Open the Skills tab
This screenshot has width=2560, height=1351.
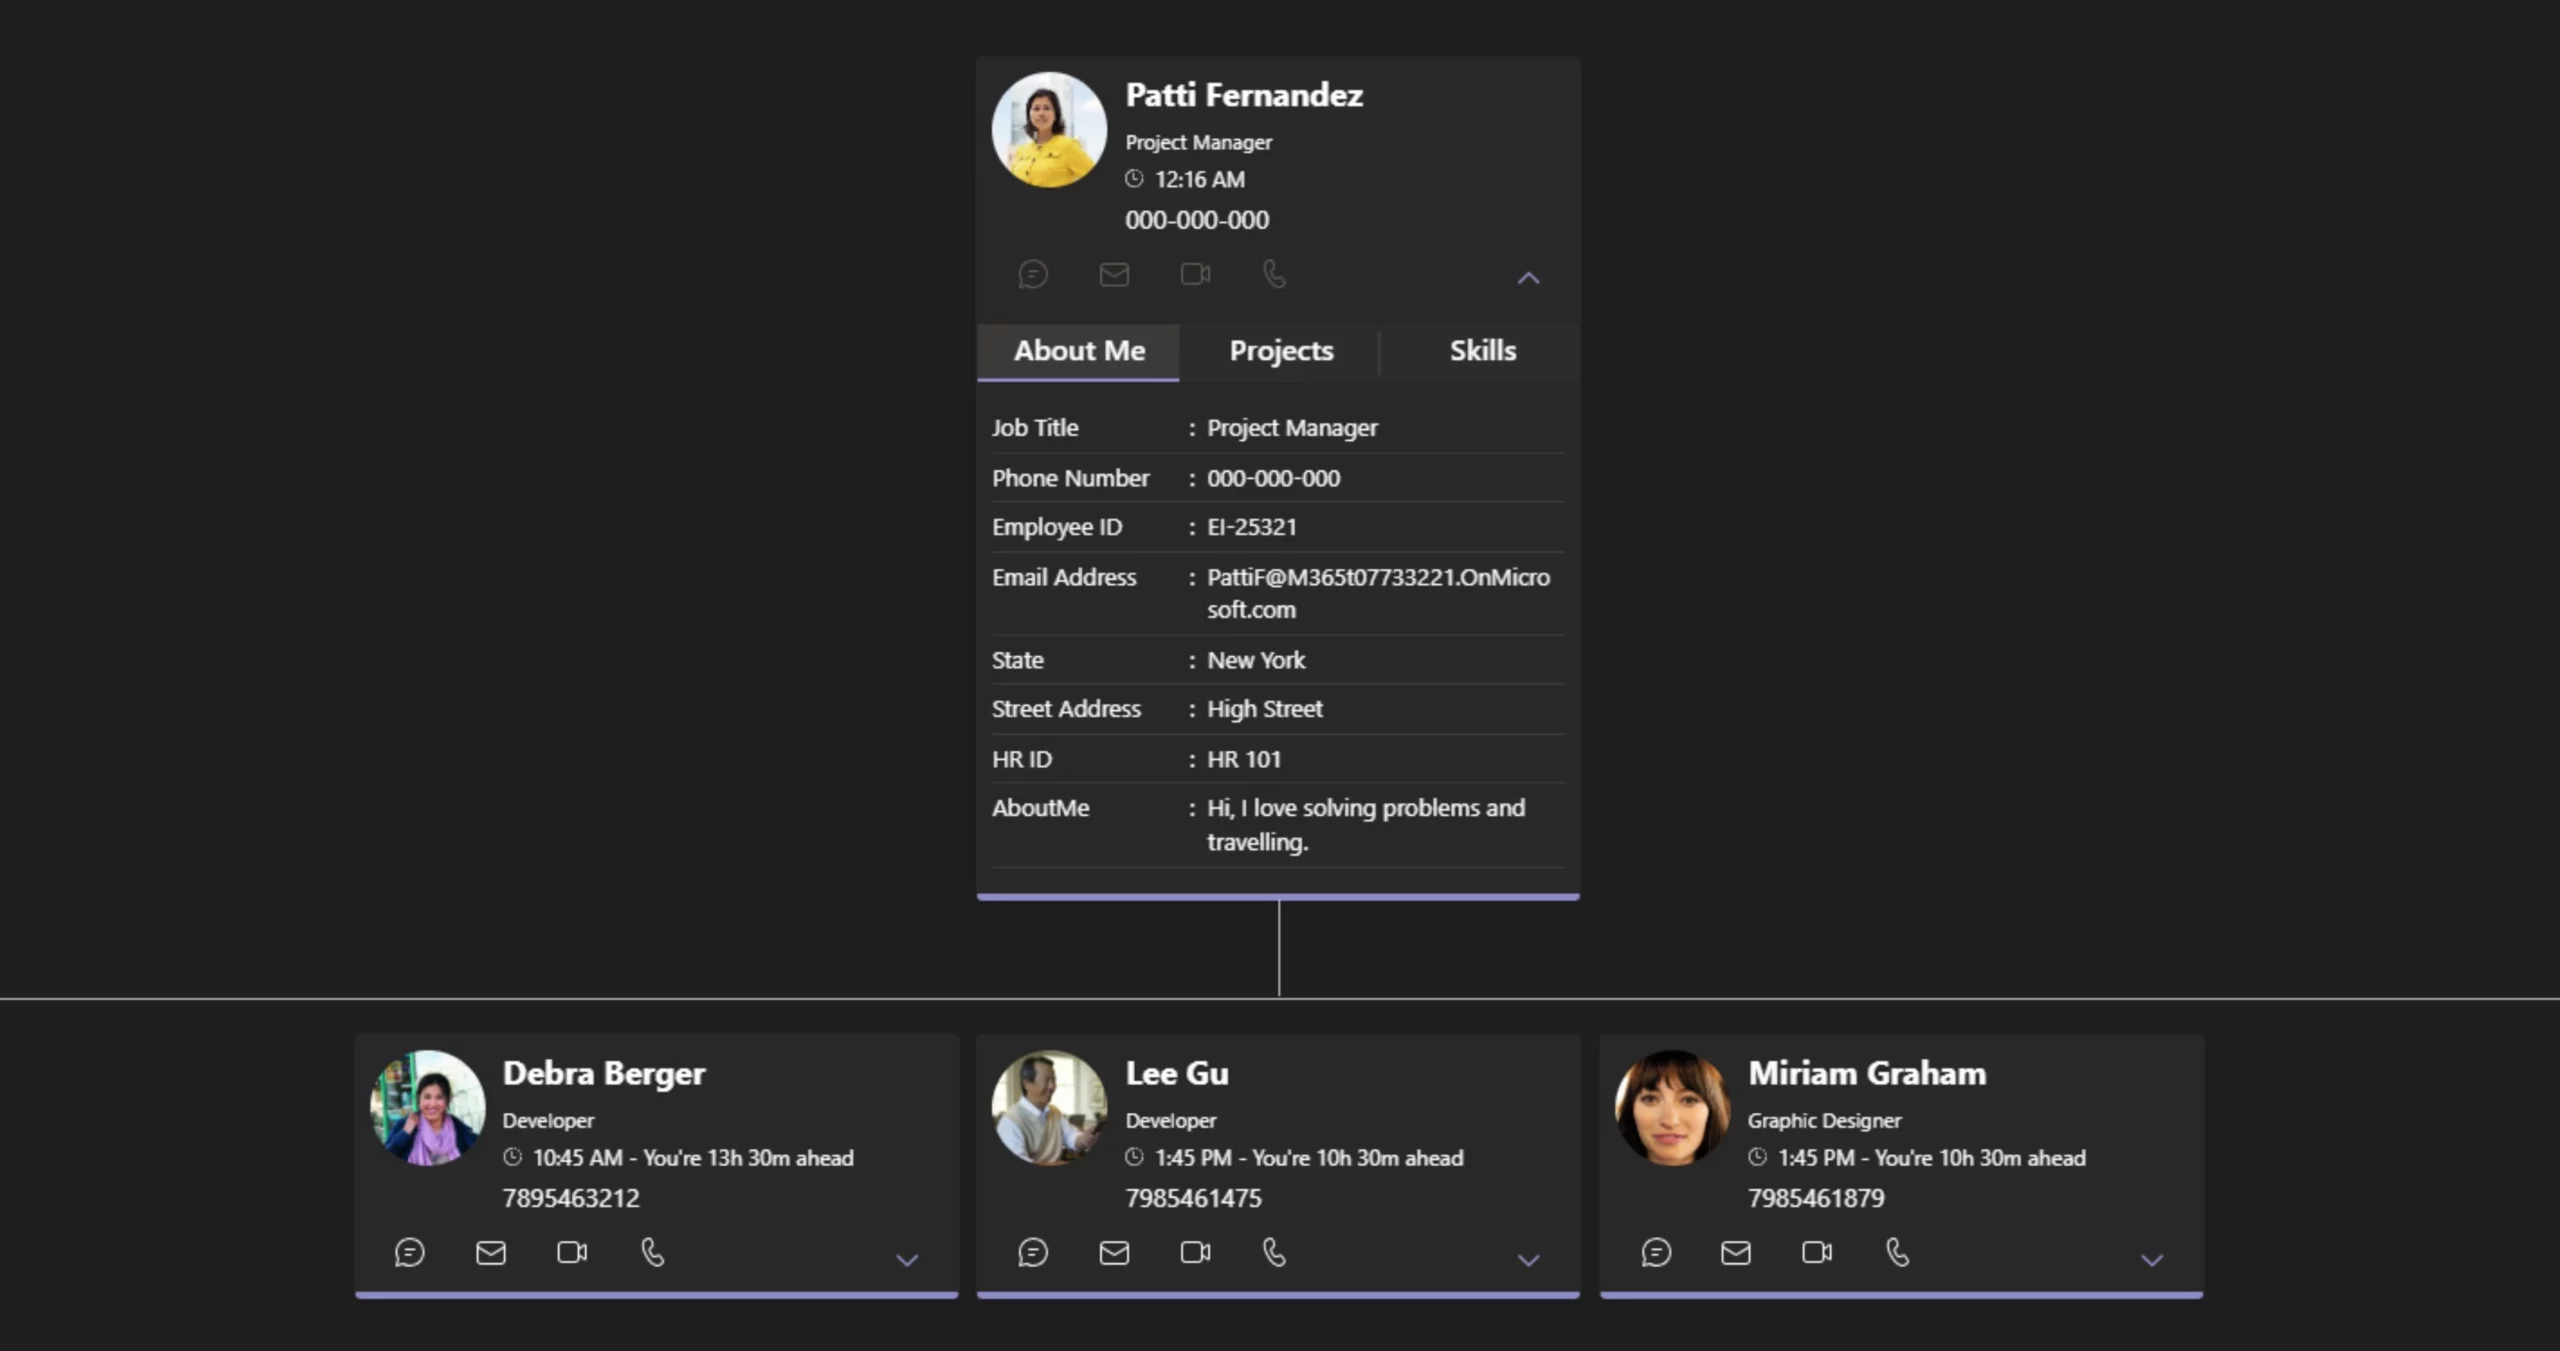tap(1482, 351)
